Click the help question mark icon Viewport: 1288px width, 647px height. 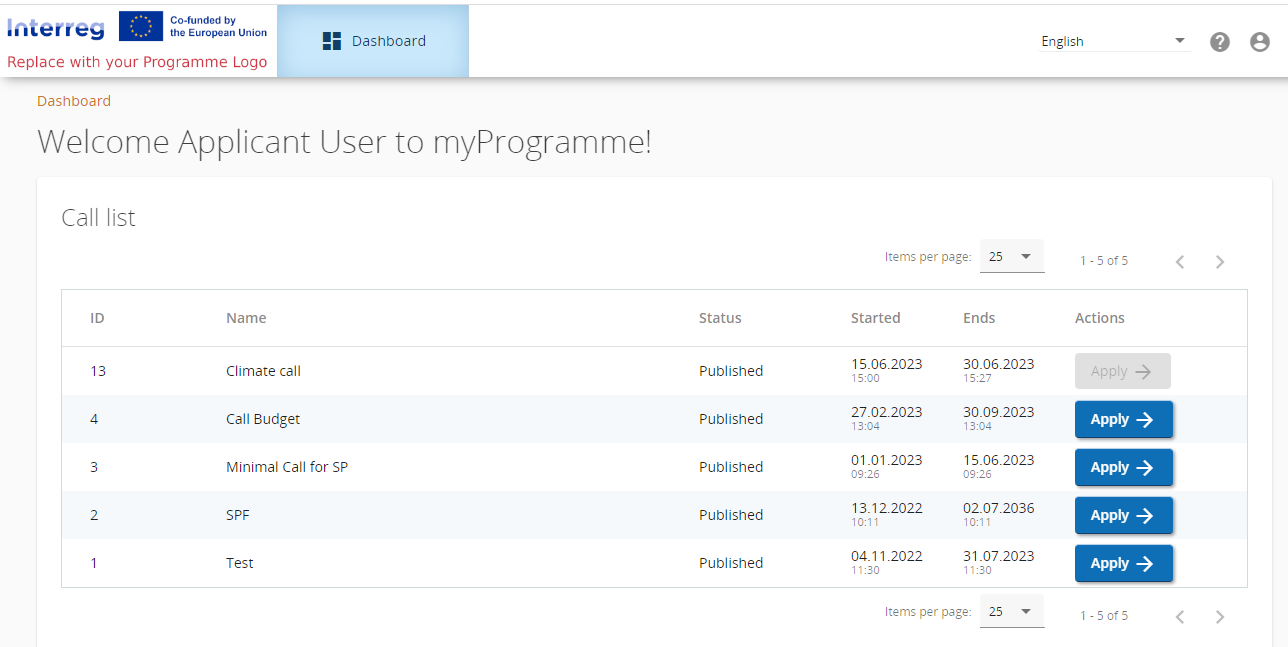tap(1219, 42)
